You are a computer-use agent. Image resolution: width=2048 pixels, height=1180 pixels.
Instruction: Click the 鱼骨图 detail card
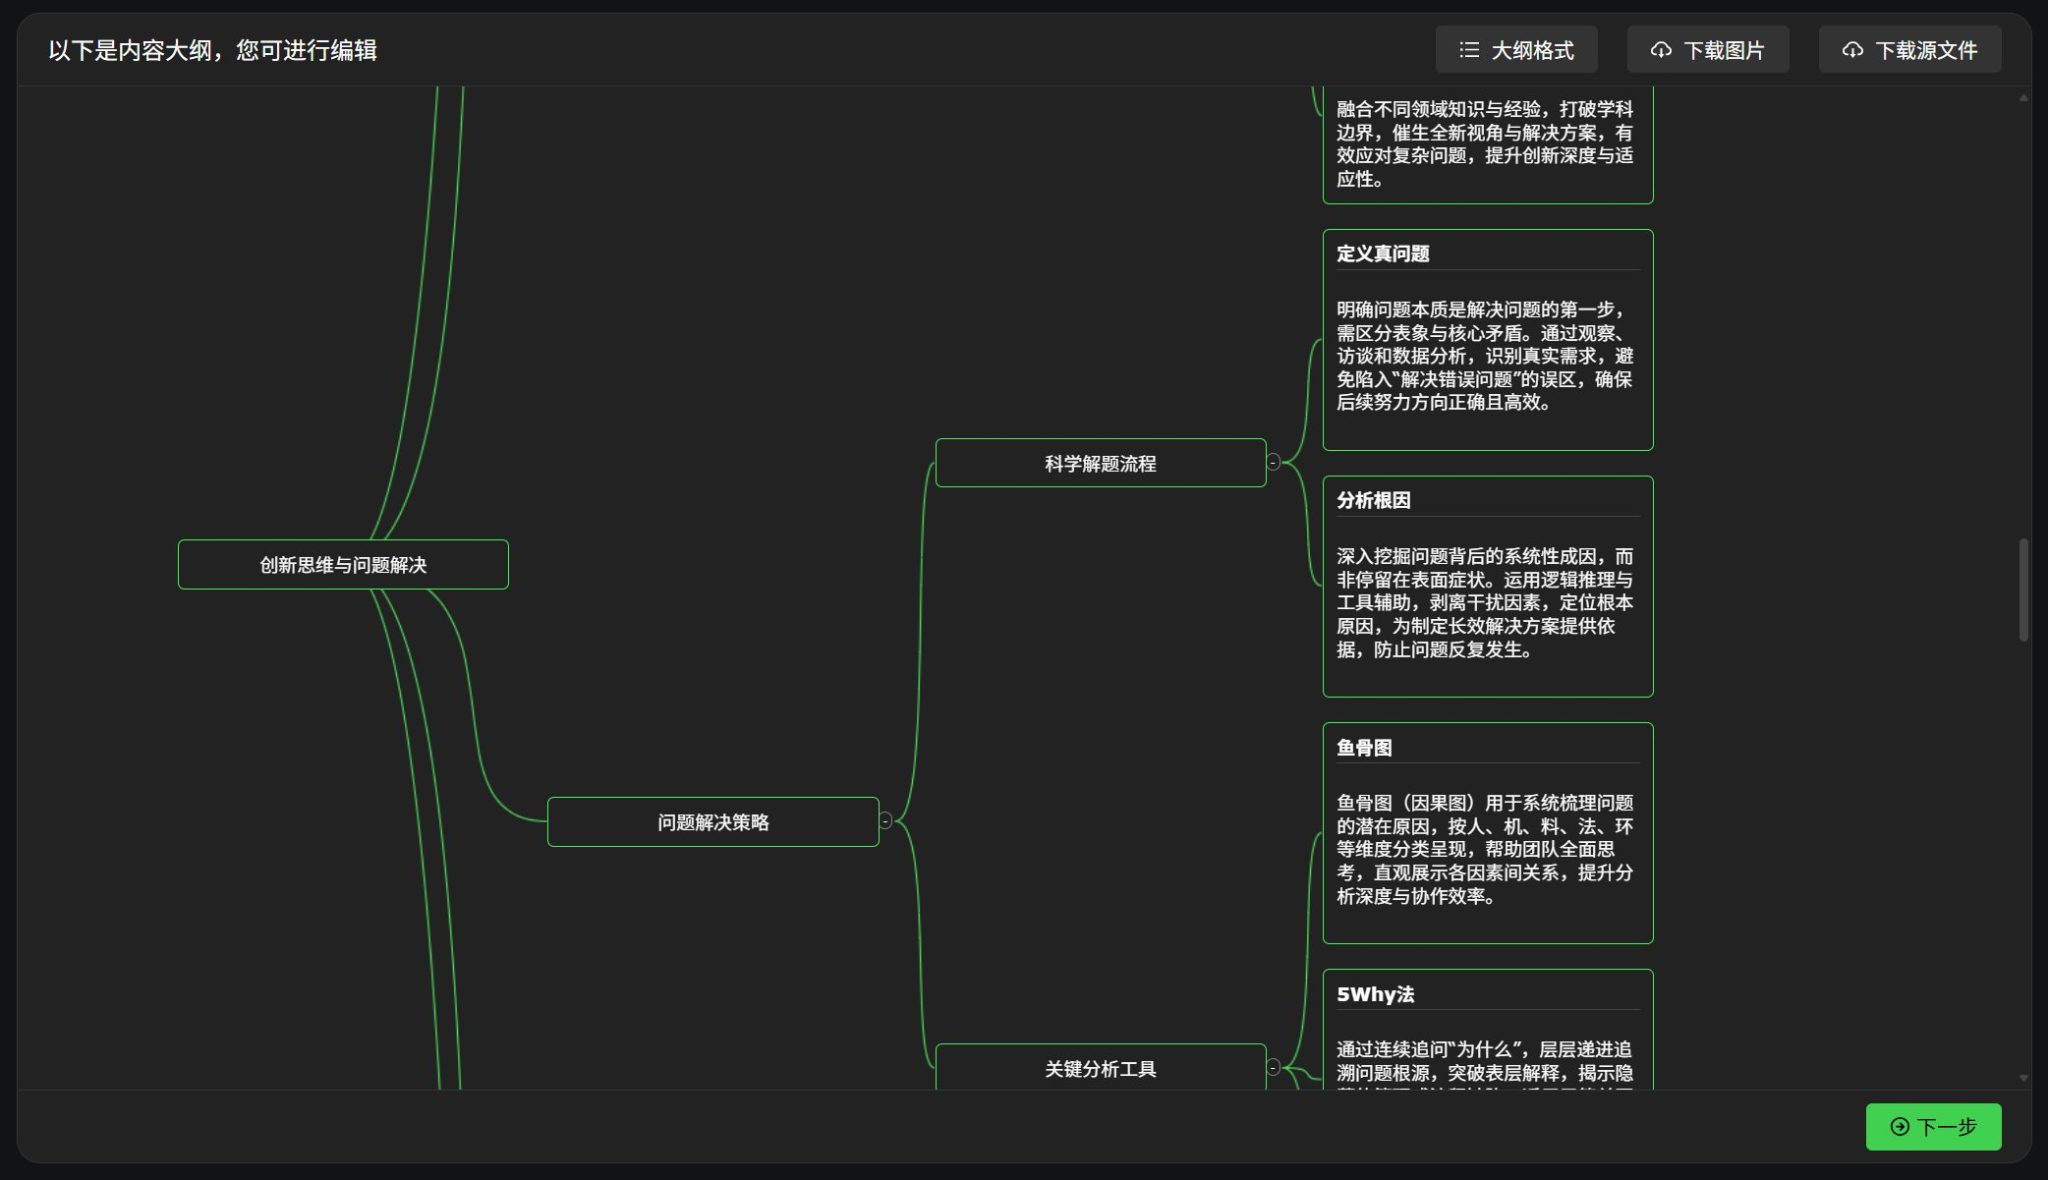coord(1487,830)
